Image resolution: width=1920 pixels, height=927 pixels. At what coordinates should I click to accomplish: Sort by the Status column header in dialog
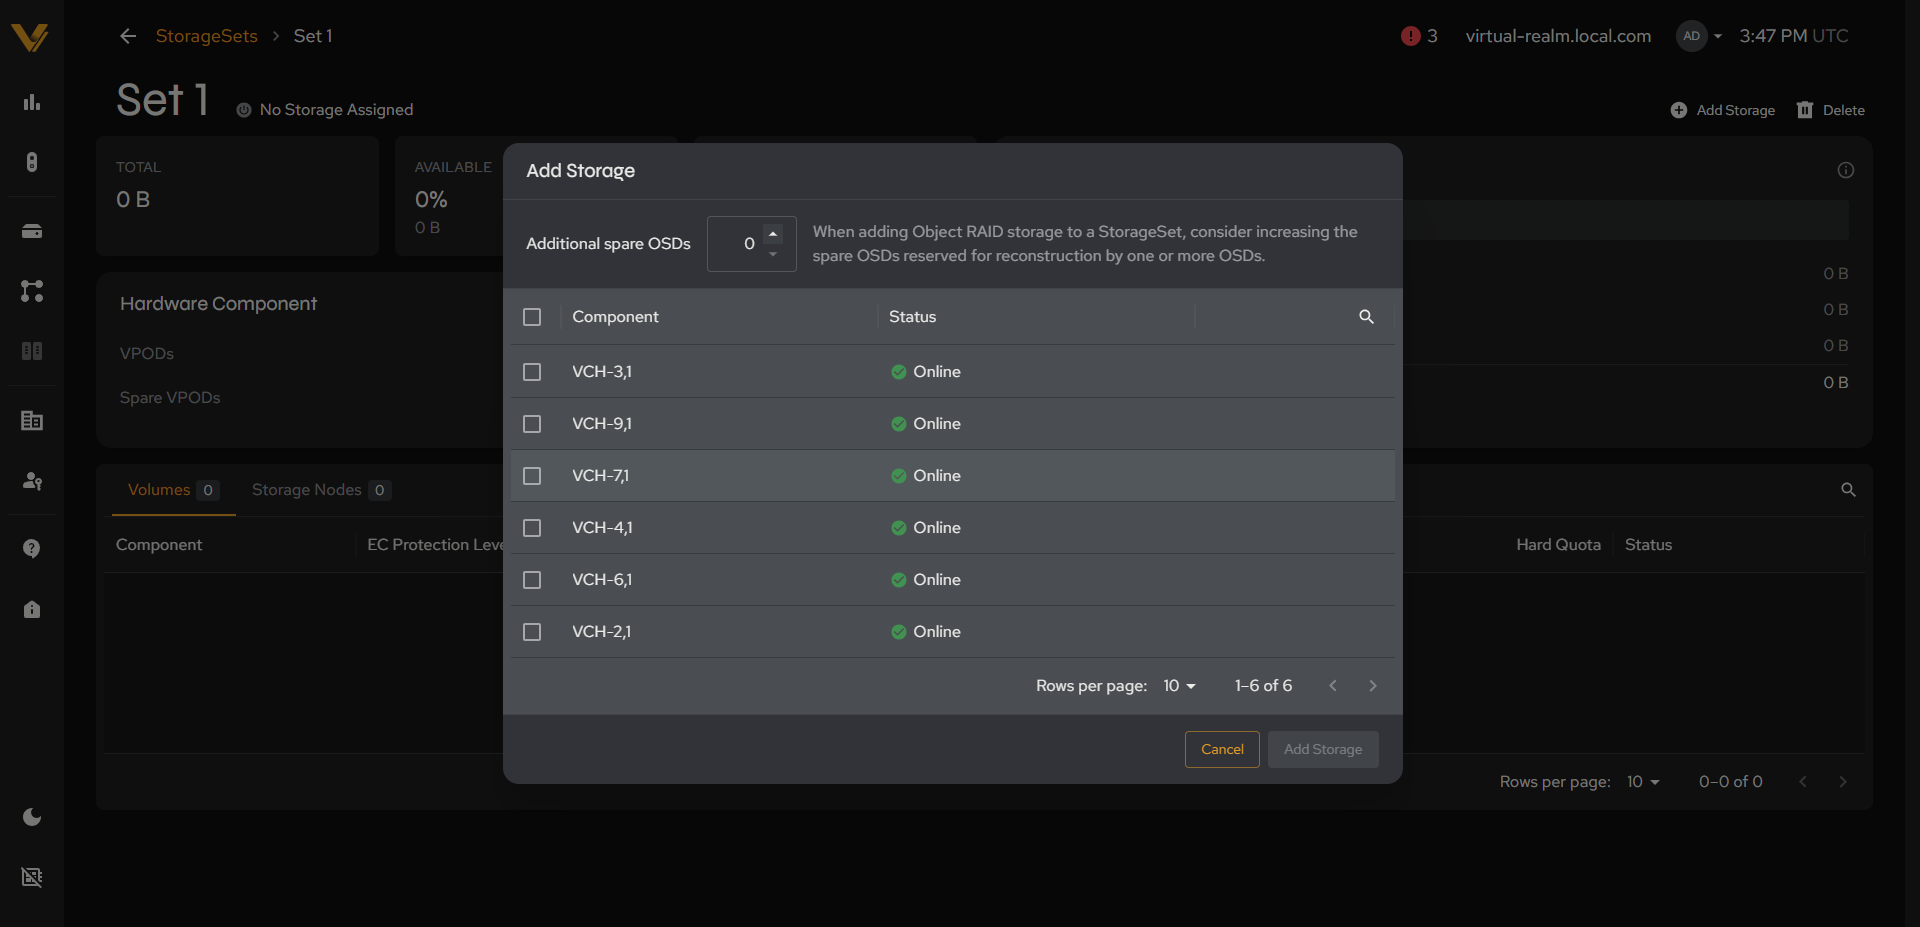[913, 317]
